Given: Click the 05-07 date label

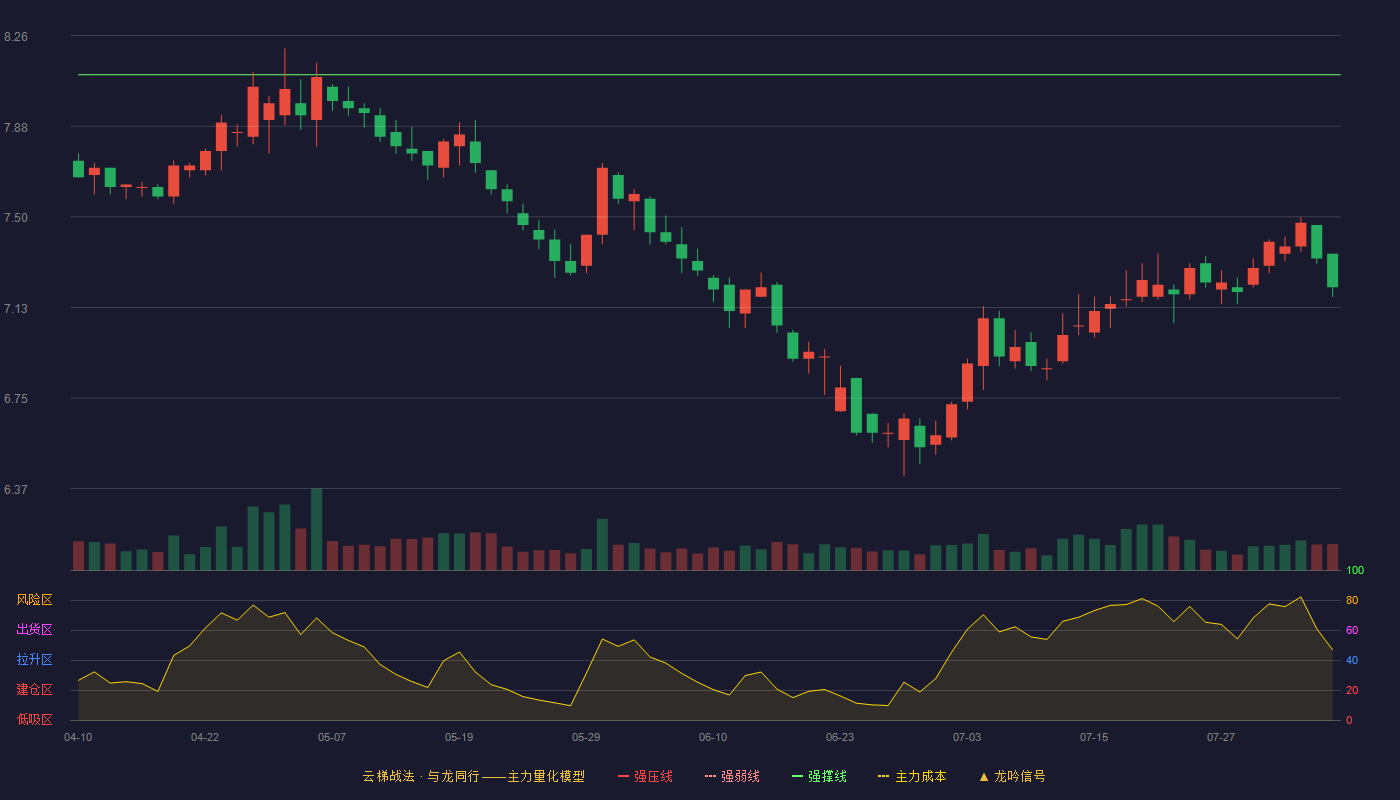Looking at the screenshot, I should (332, 737).
